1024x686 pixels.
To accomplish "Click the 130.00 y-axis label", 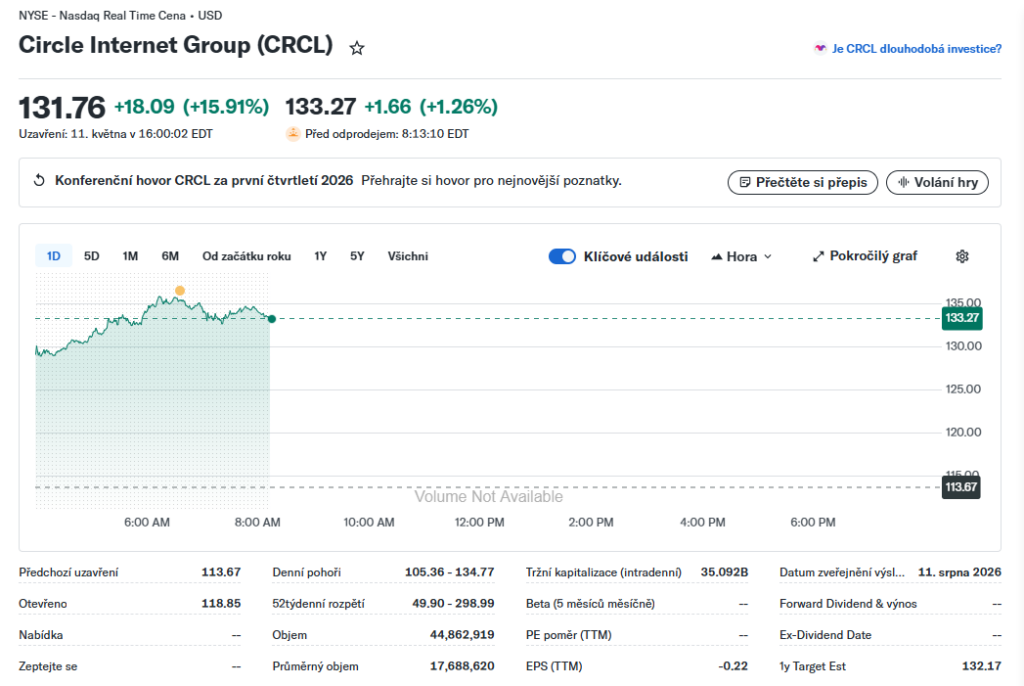I will click(x=963, y=346).
